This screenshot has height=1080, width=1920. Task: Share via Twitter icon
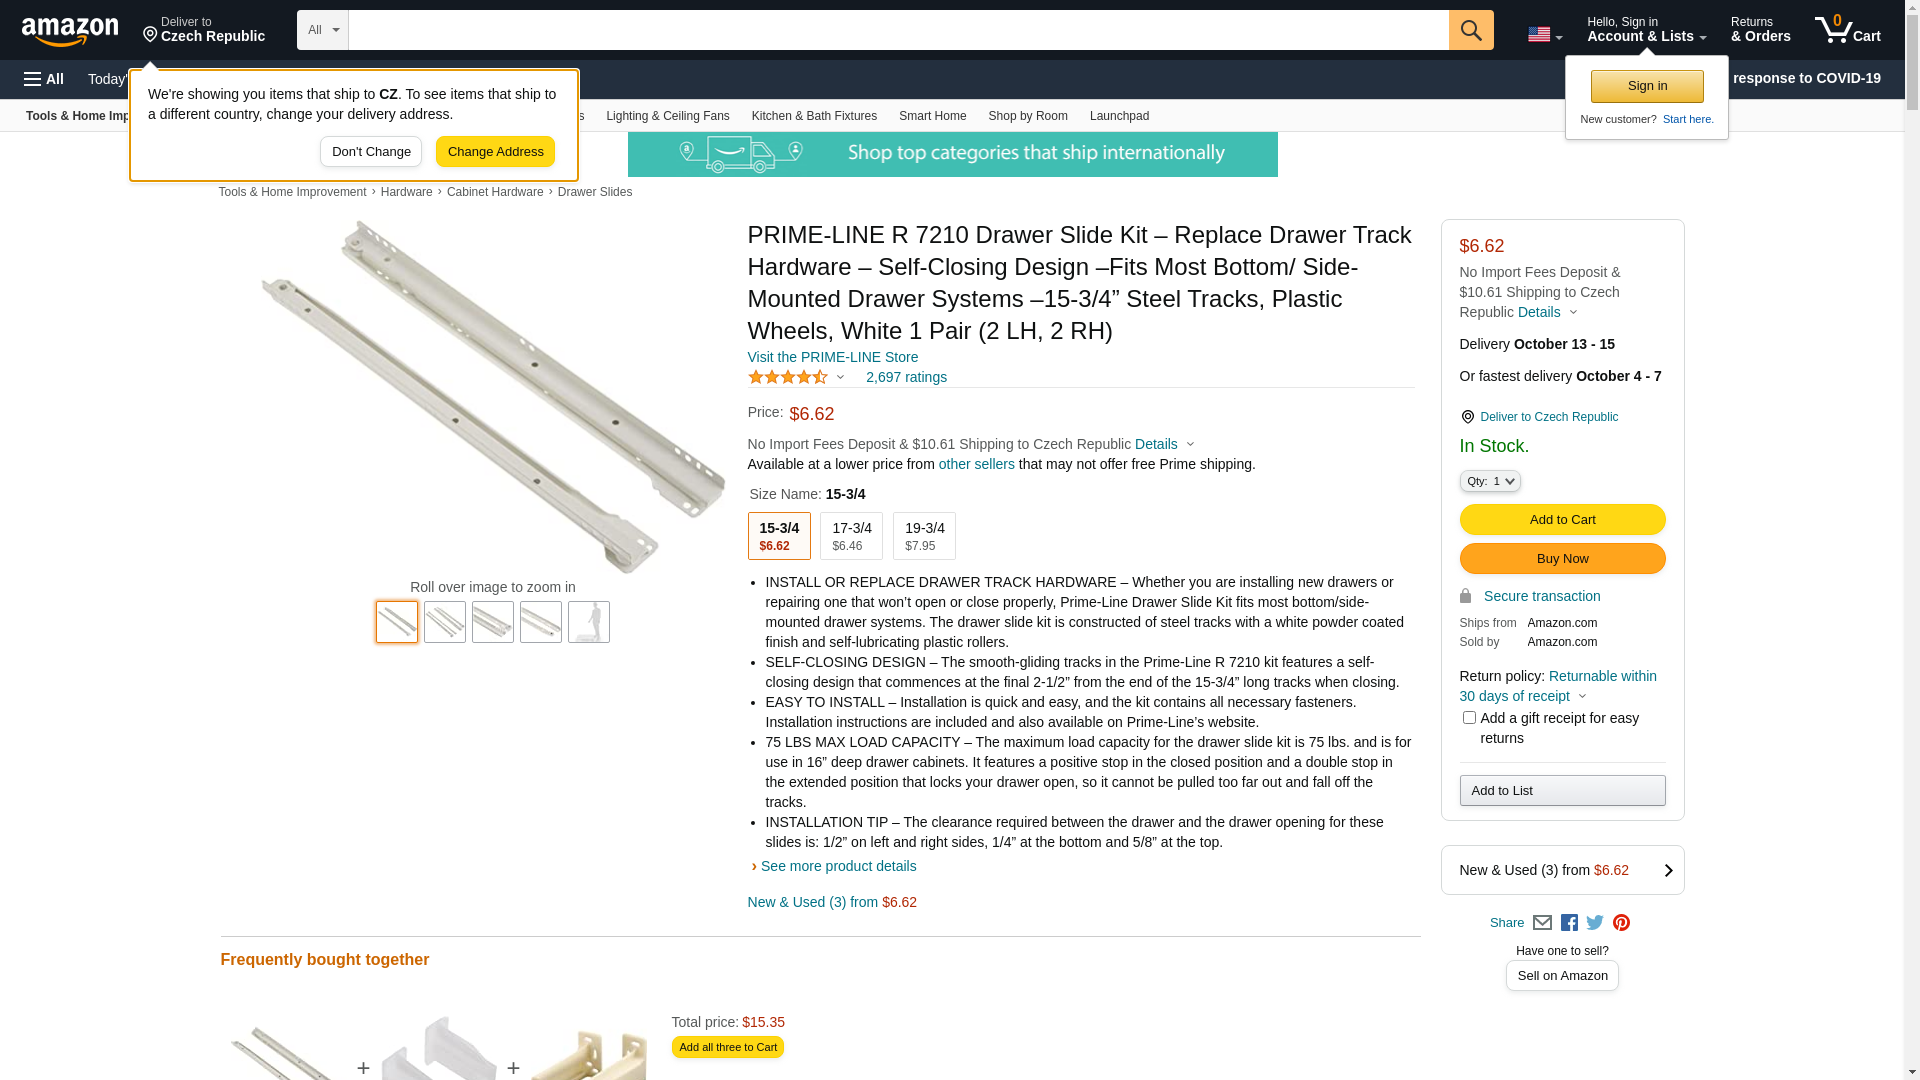pyautogui.click(x=1595, y=923)
